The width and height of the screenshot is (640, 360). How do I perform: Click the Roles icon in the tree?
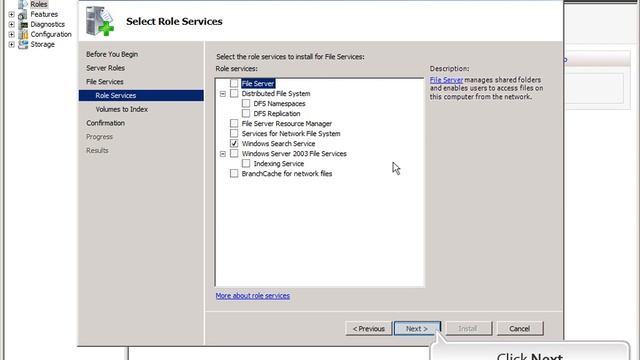click(23, 4)
